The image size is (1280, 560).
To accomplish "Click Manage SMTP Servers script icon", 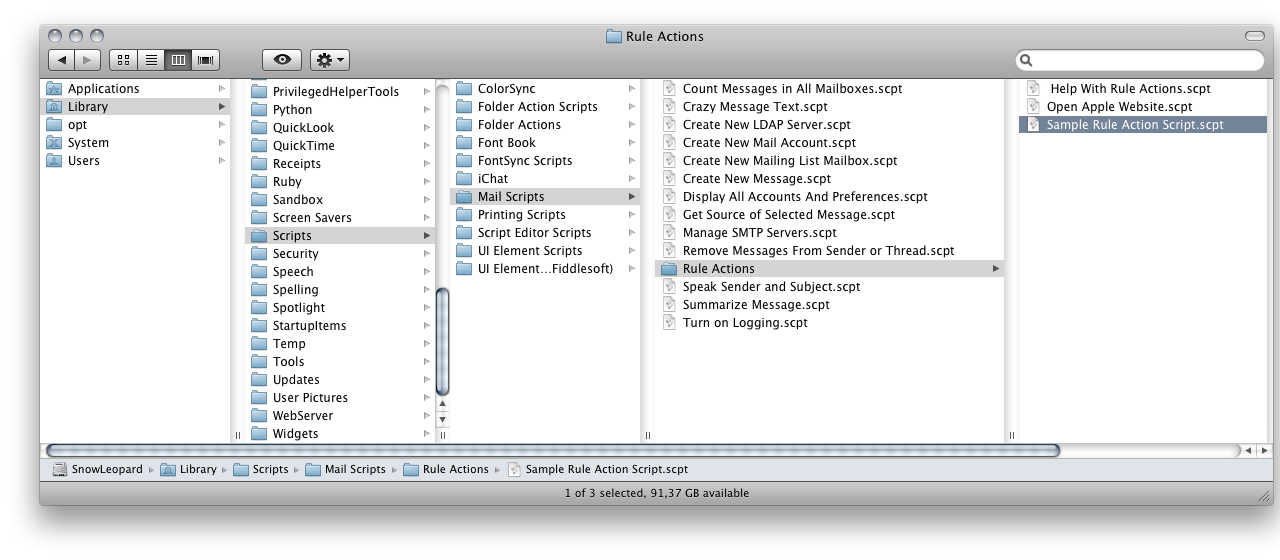I will pyautogui.click(x=671, y=233).
